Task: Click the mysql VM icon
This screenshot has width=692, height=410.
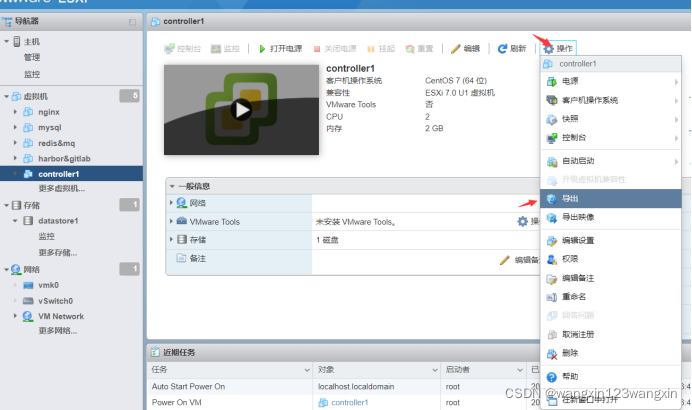Action: coord(28,127)
